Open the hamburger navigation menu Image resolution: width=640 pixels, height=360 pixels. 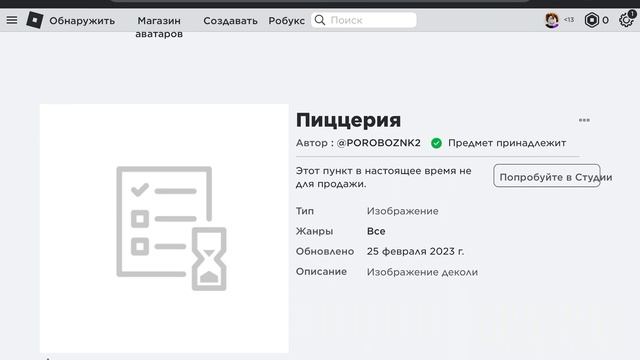click(12, 20)
